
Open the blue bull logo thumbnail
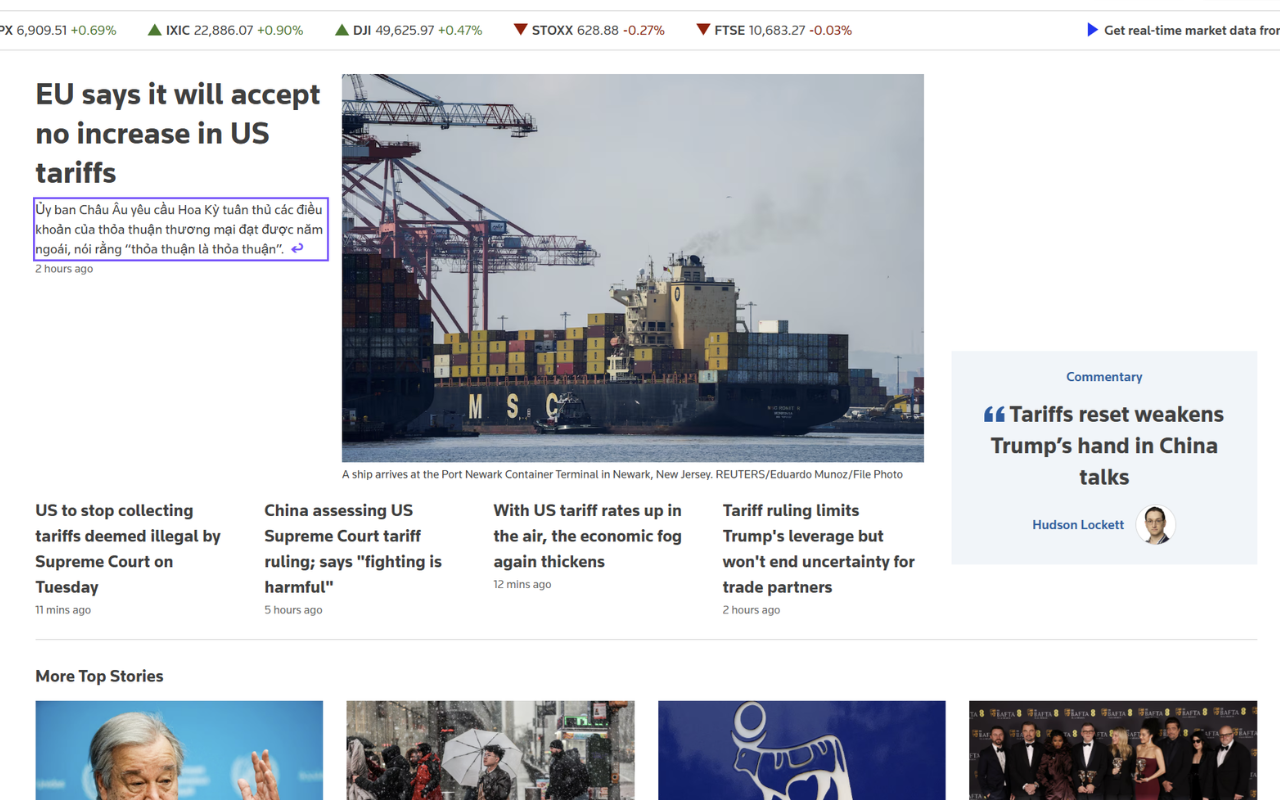(802, 750)
